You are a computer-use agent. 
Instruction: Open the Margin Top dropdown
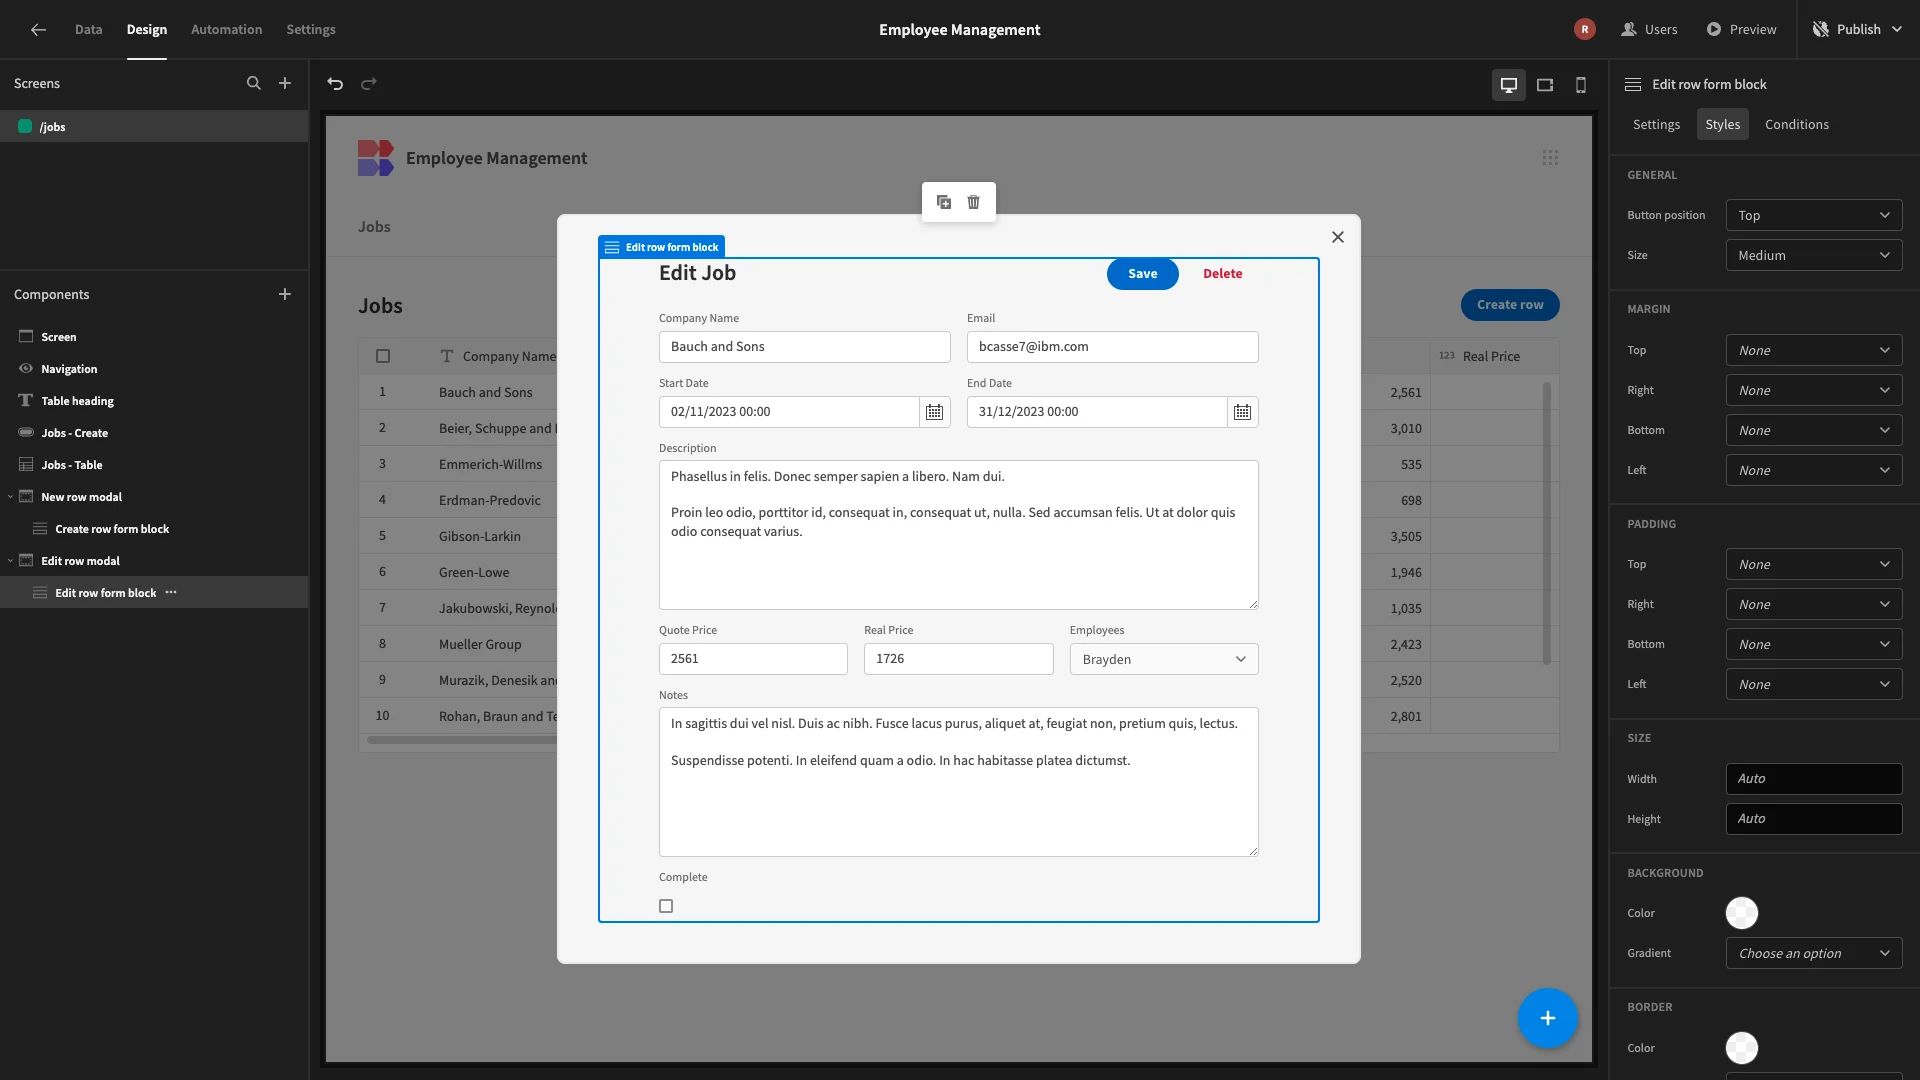pos(1814,351)
